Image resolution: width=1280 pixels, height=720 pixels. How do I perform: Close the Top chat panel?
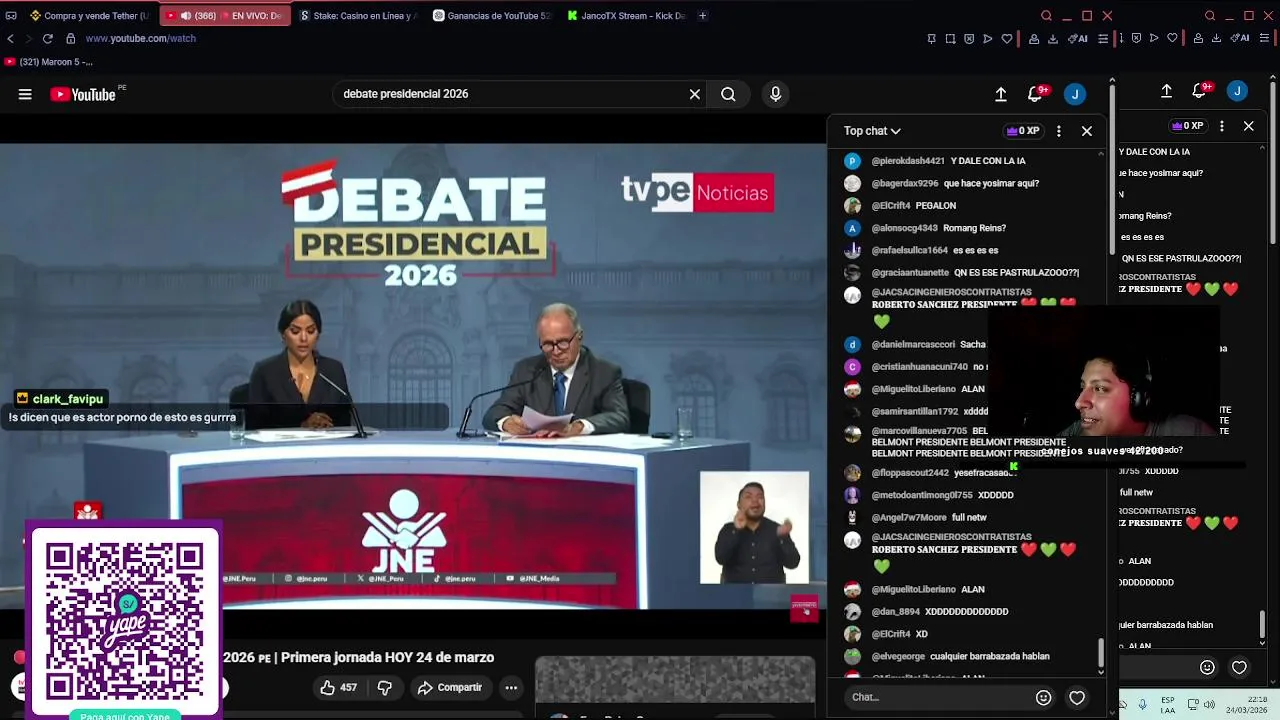(x=1087, y=131)
